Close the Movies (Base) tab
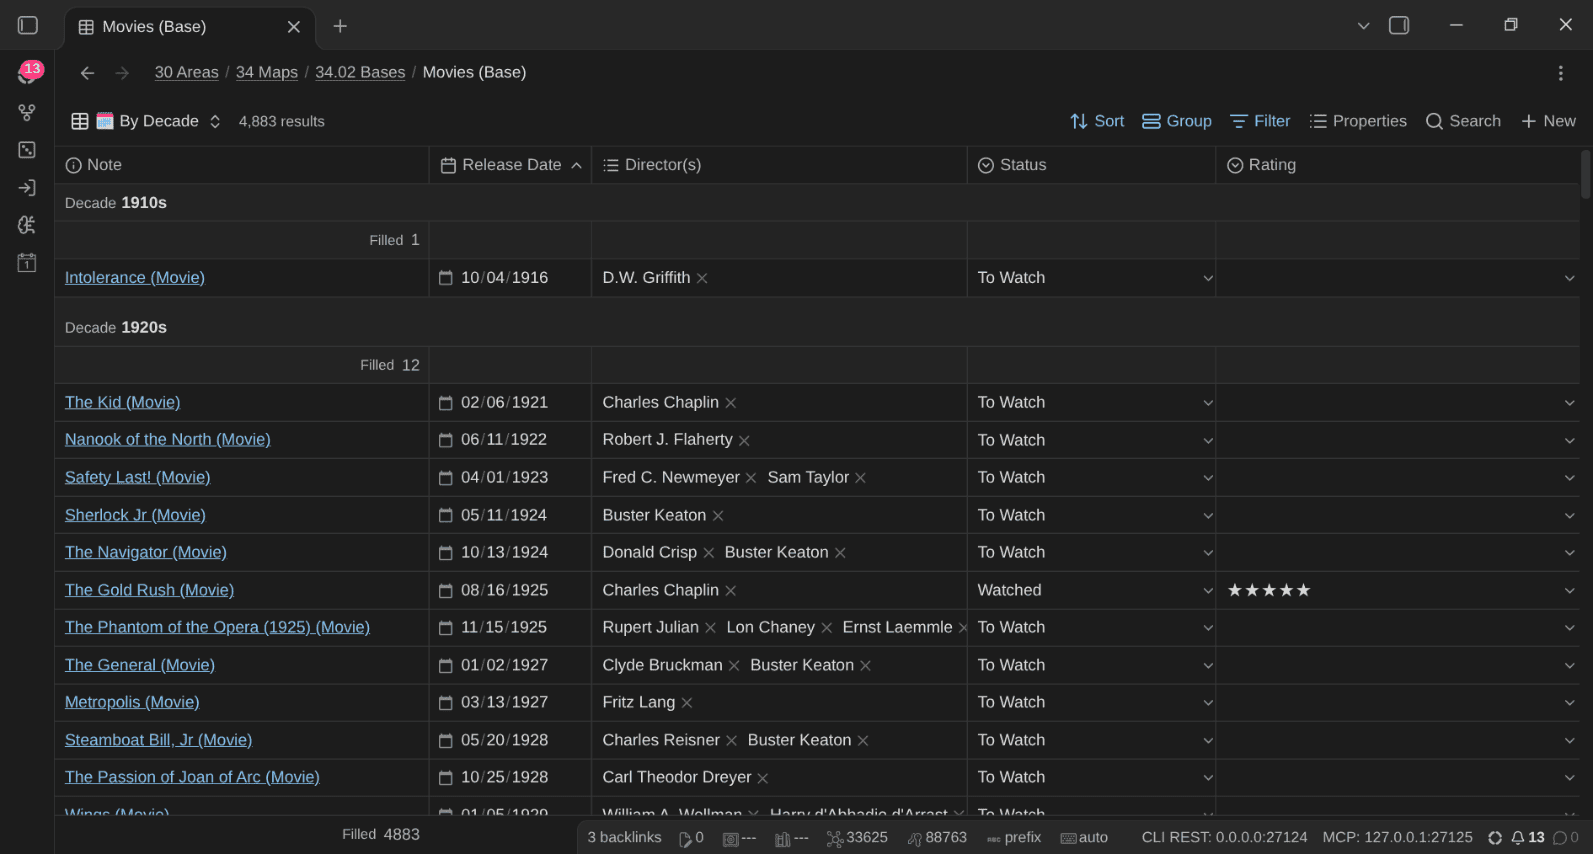The width and height of the screenshot is (1593, 854). (294, 27)
